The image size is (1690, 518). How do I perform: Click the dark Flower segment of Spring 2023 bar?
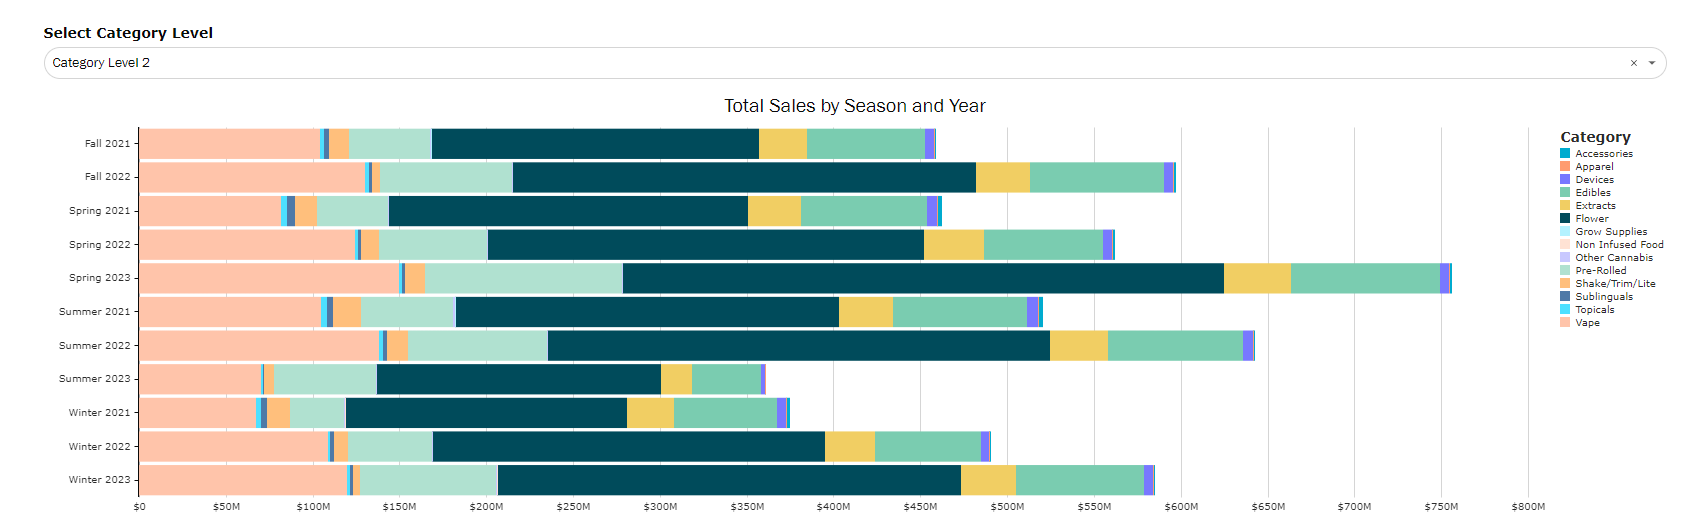tap(922, 278)
